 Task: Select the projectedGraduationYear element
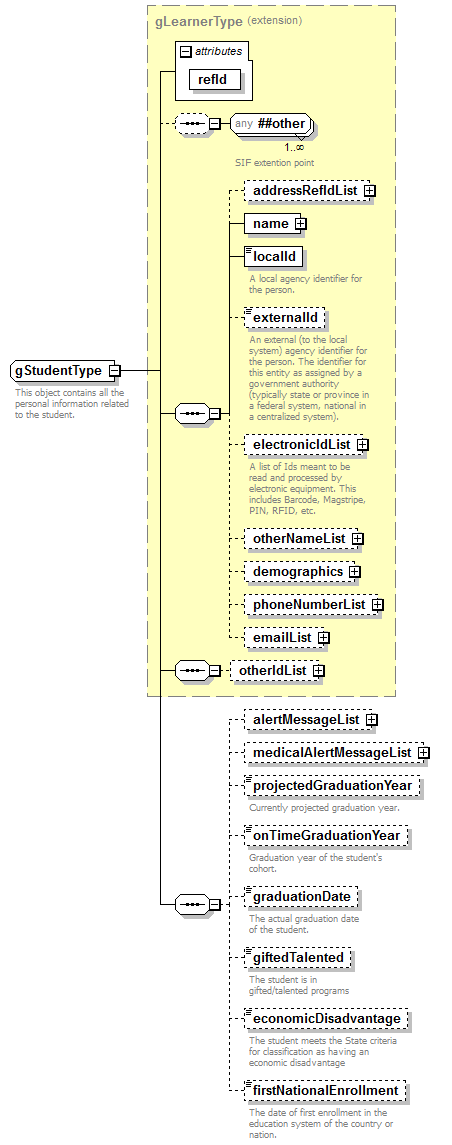pos(332,786)
